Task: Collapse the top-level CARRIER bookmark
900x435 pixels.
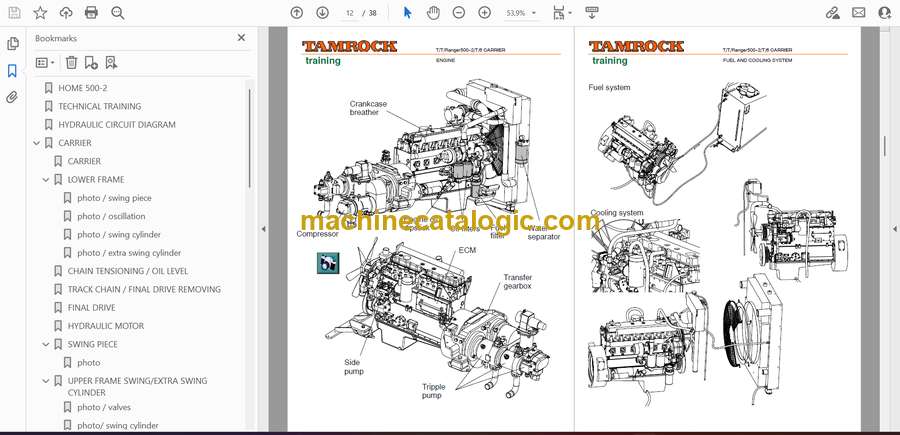Action: click(37, 143)
